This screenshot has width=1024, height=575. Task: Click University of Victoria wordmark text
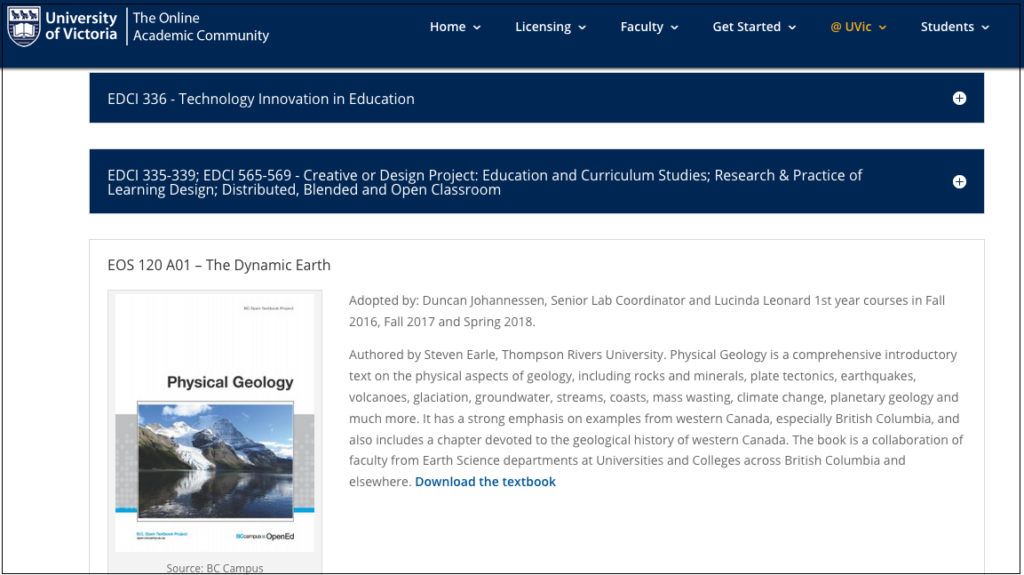81,26
